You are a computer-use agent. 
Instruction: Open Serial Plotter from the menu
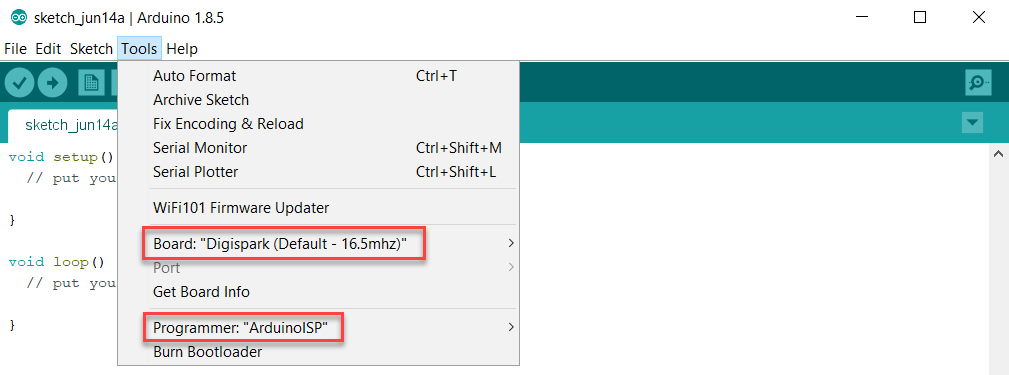[319, 172]
